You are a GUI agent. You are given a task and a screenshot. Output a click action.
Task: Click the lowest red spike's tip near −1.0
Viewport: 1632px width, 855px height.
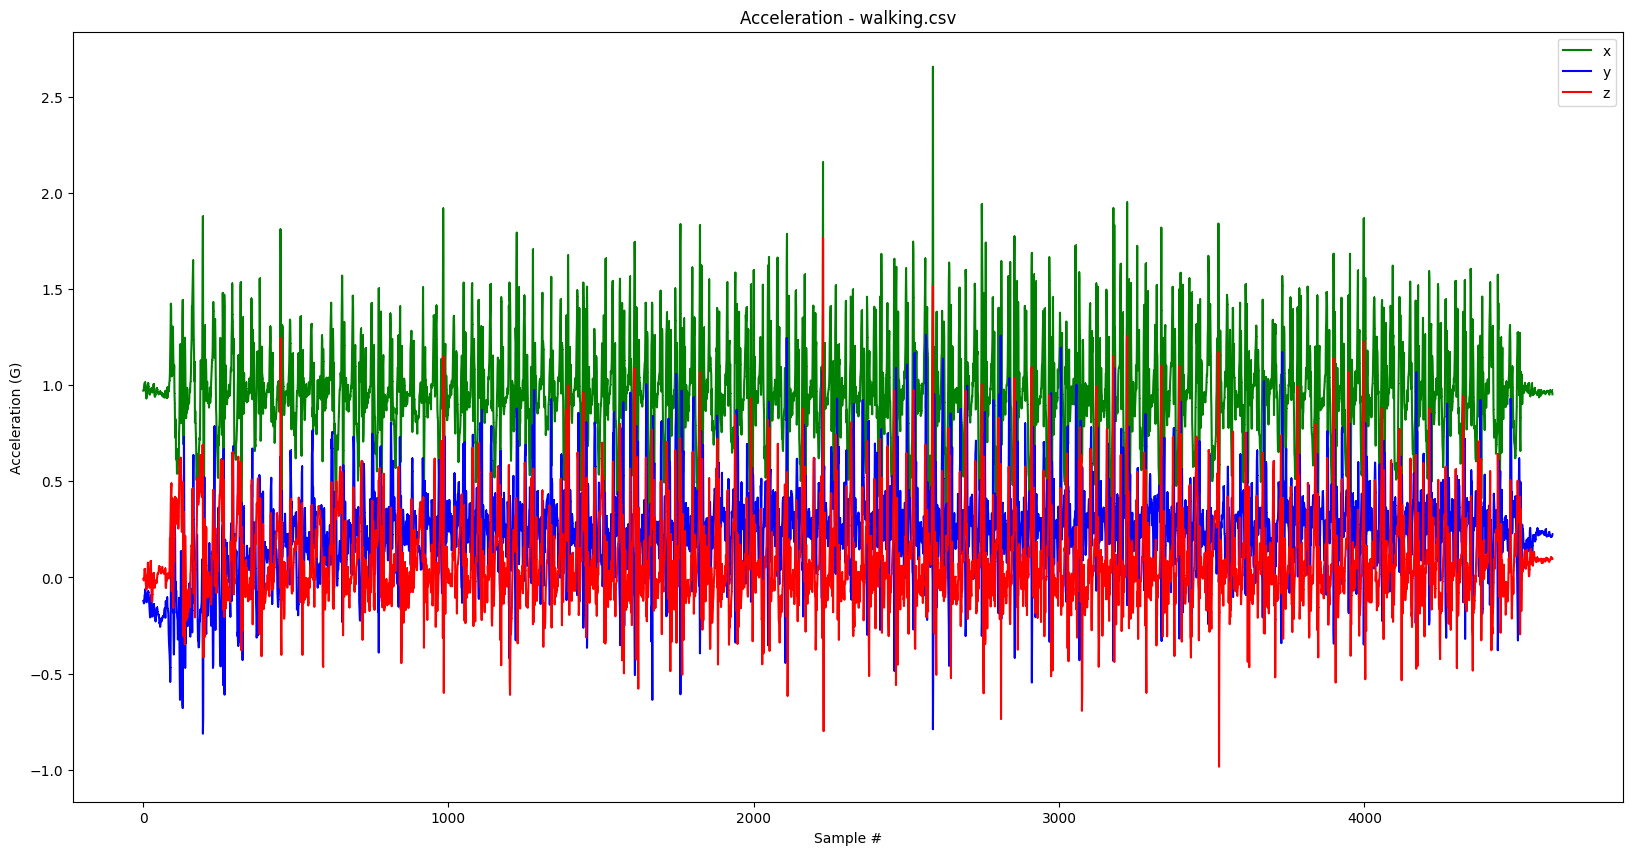coord(1219,766)
